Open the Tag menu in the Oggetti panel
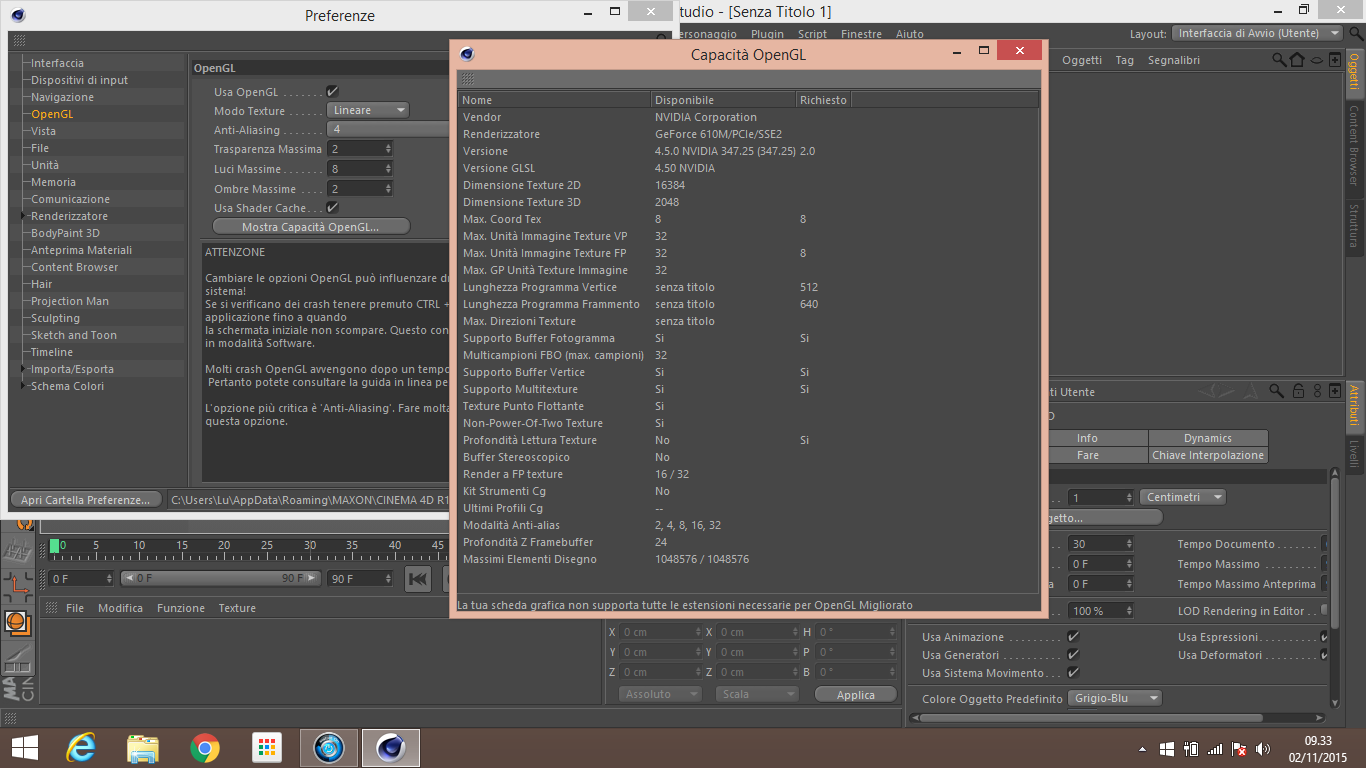The width and height of the screenshot is (1366, 768). click(x=1125, y=60)
